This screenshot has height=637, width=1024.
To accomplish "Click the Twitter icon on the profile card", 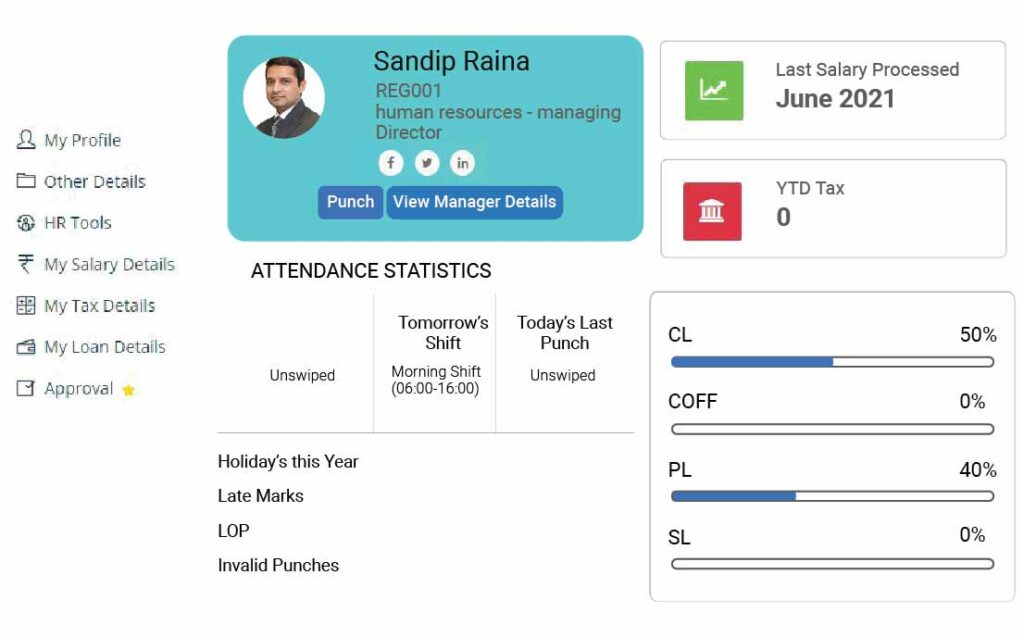I will [x=426, y=162].
